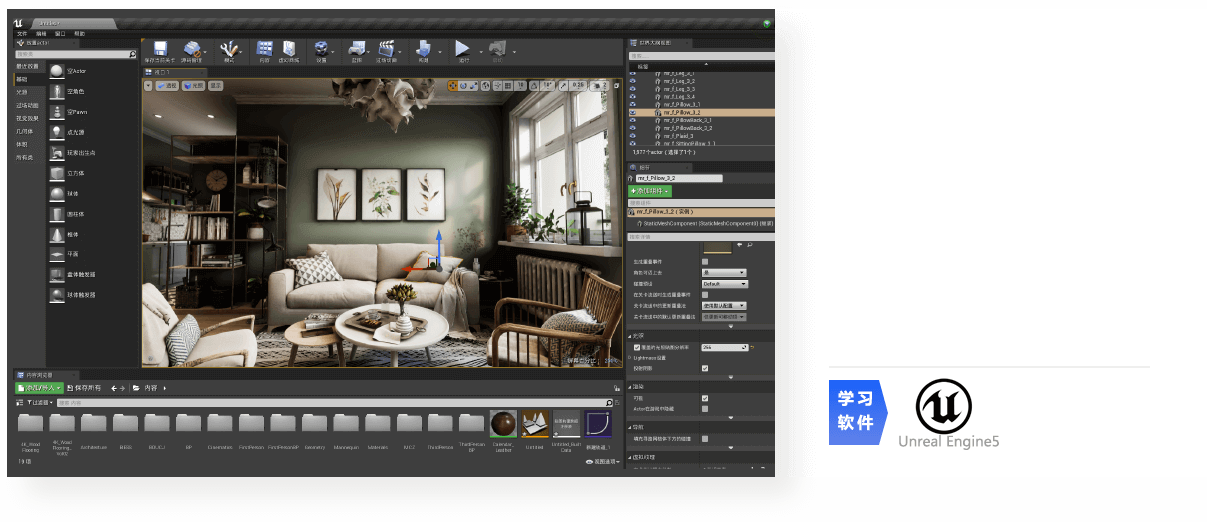
Task: Toggle the Actor Hidden In Game checkbox
Action: pyautogui.click(x=706, y=409)
